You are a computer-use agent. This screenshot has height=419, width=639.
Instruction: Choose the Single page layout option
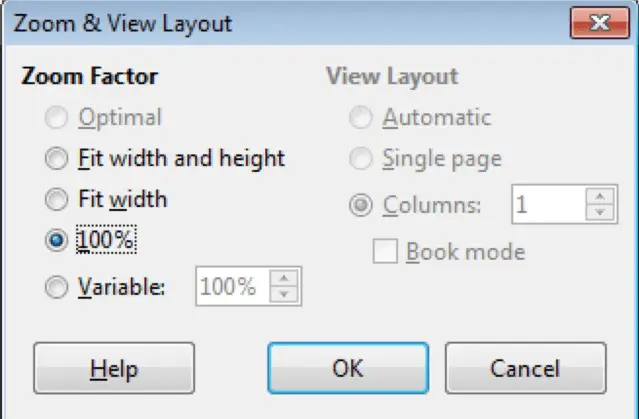358,158
